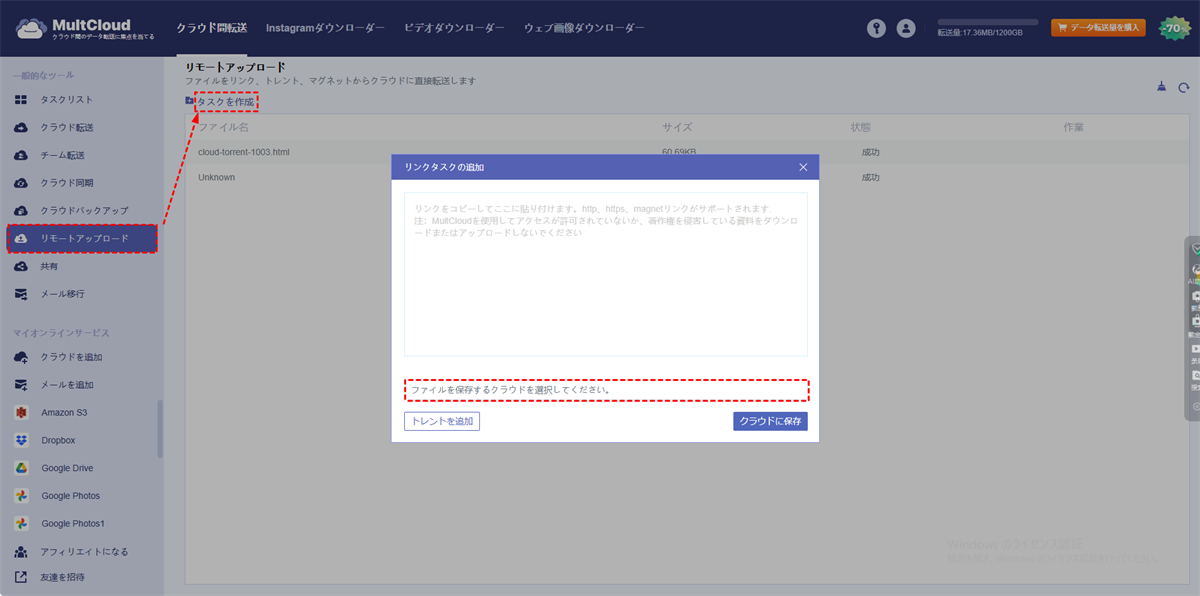The height and width of the screenshot is (596, 1200).
Task: Select the cloud to save files field
Action: tap(606, 389)
